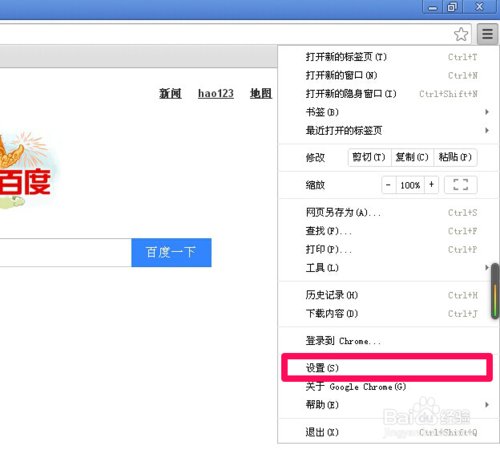The width and height of the screenshot is (500, 450).
Task: Open 历史记录 (H) history
Action: pos(388,295)
